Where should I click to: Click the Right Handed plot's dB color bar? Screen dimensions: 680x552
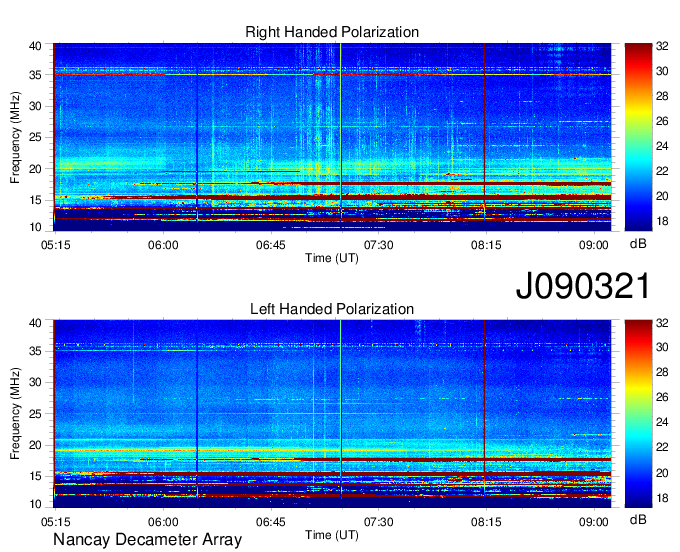tap(638, 137)
